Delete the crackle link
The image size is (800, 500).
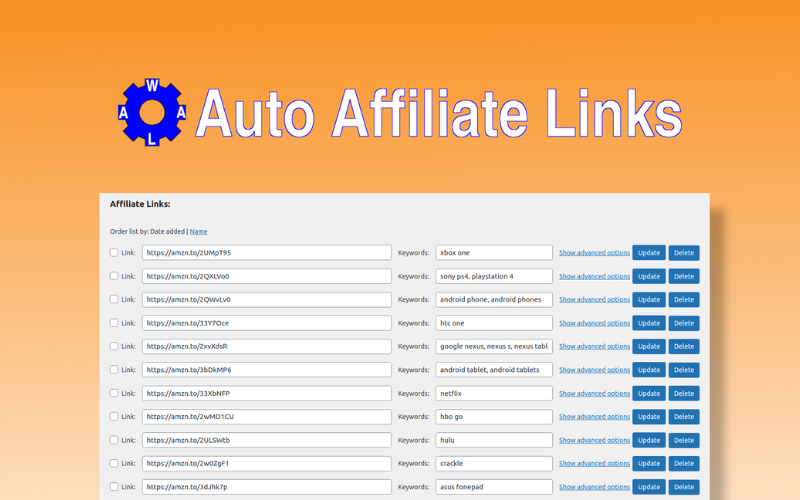(x=684, y=464)
